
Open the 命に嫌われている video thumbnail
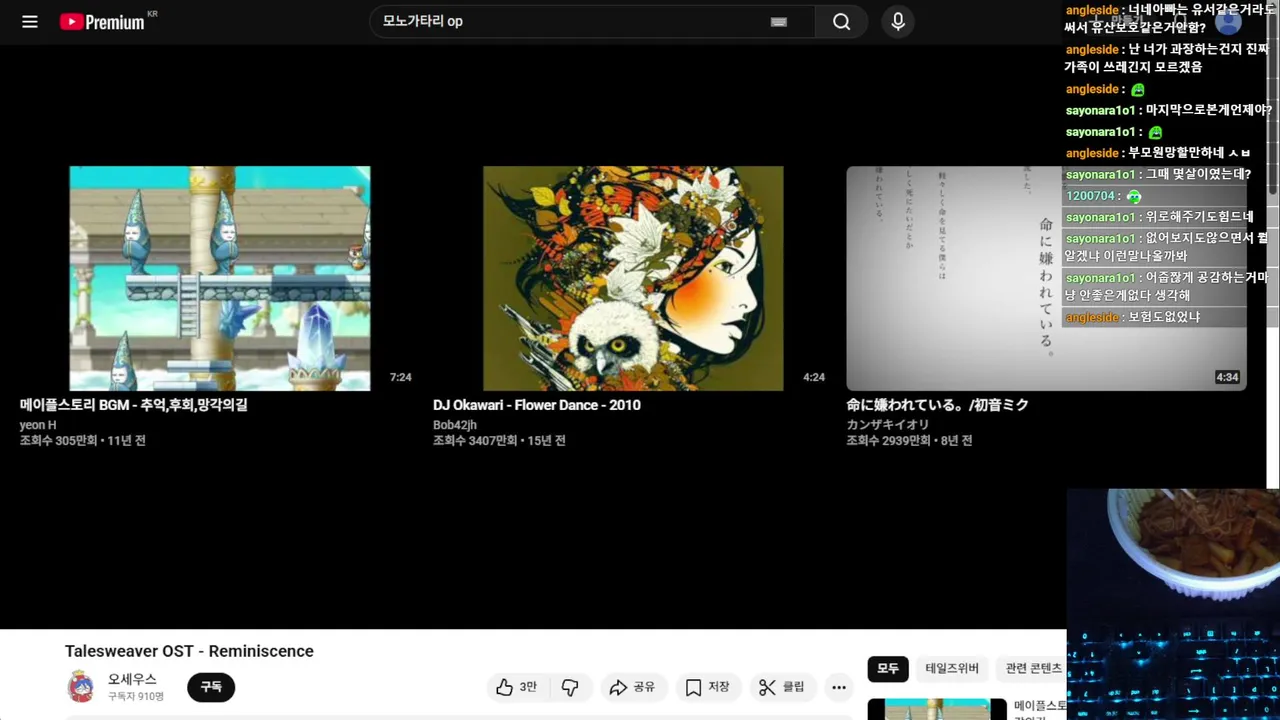pos(1046,278)
